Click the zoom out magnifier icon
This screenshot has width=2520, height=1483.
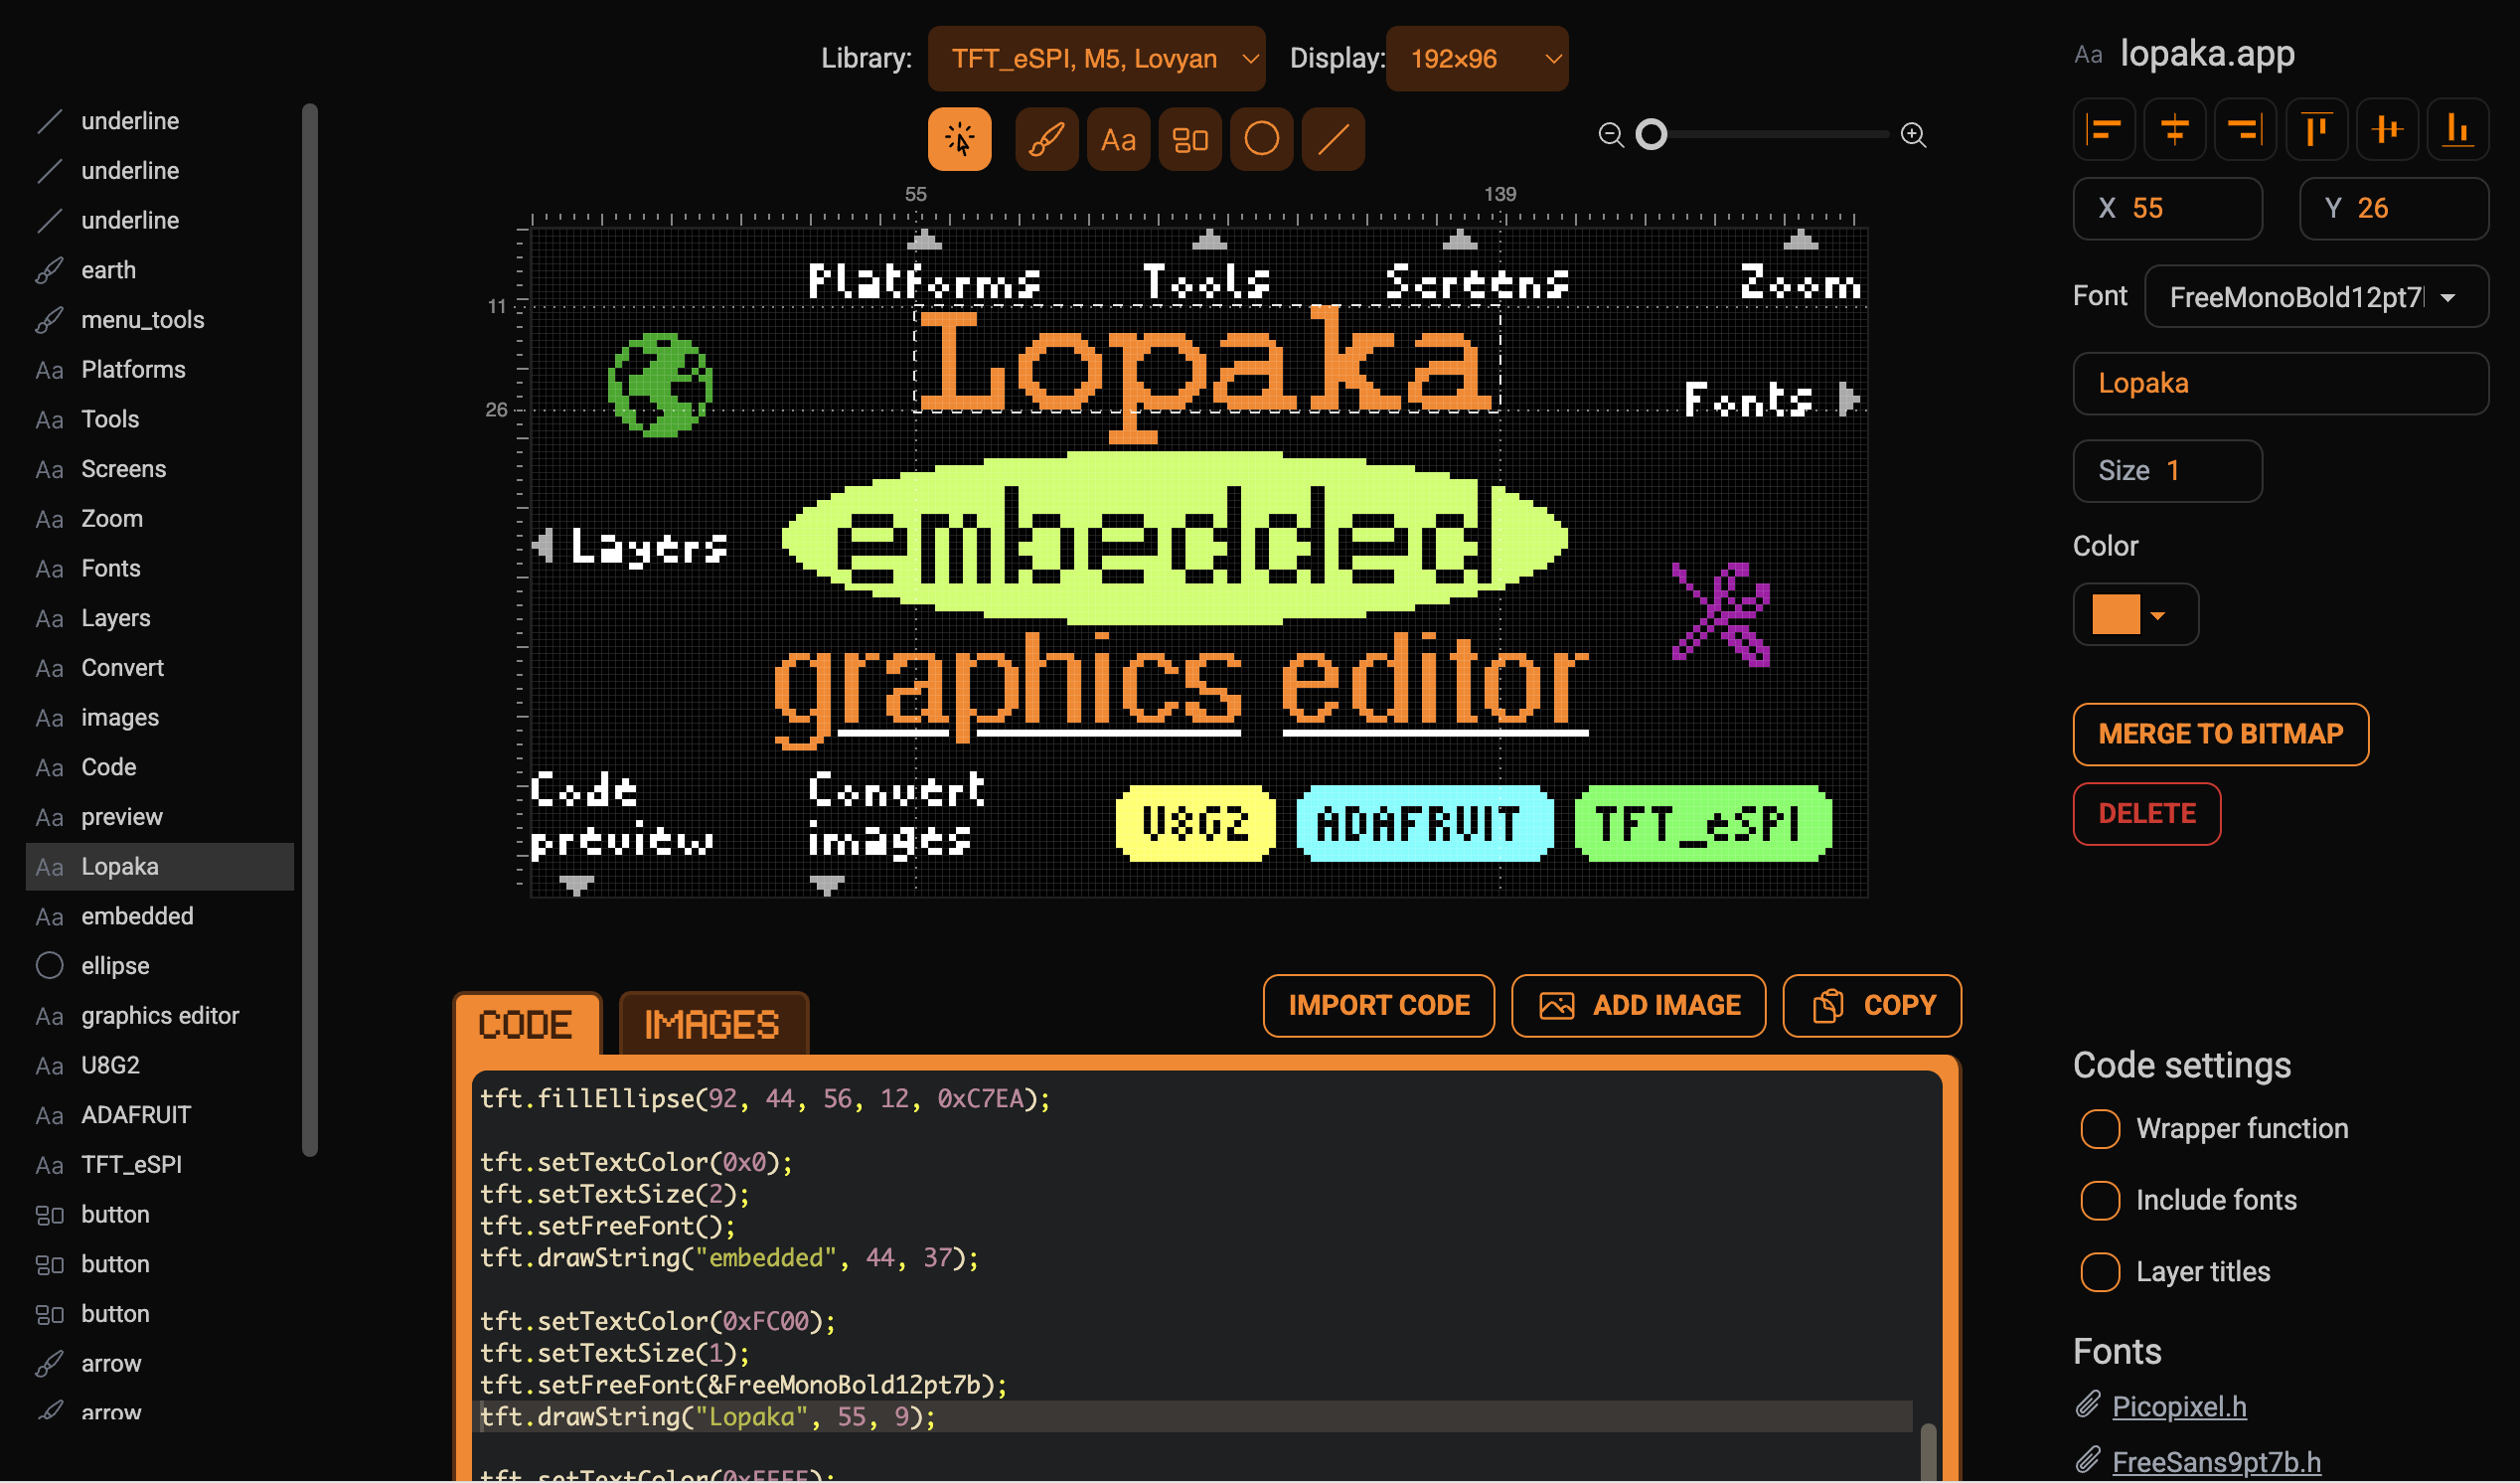pyautogui.click(x=1610, y=135)
